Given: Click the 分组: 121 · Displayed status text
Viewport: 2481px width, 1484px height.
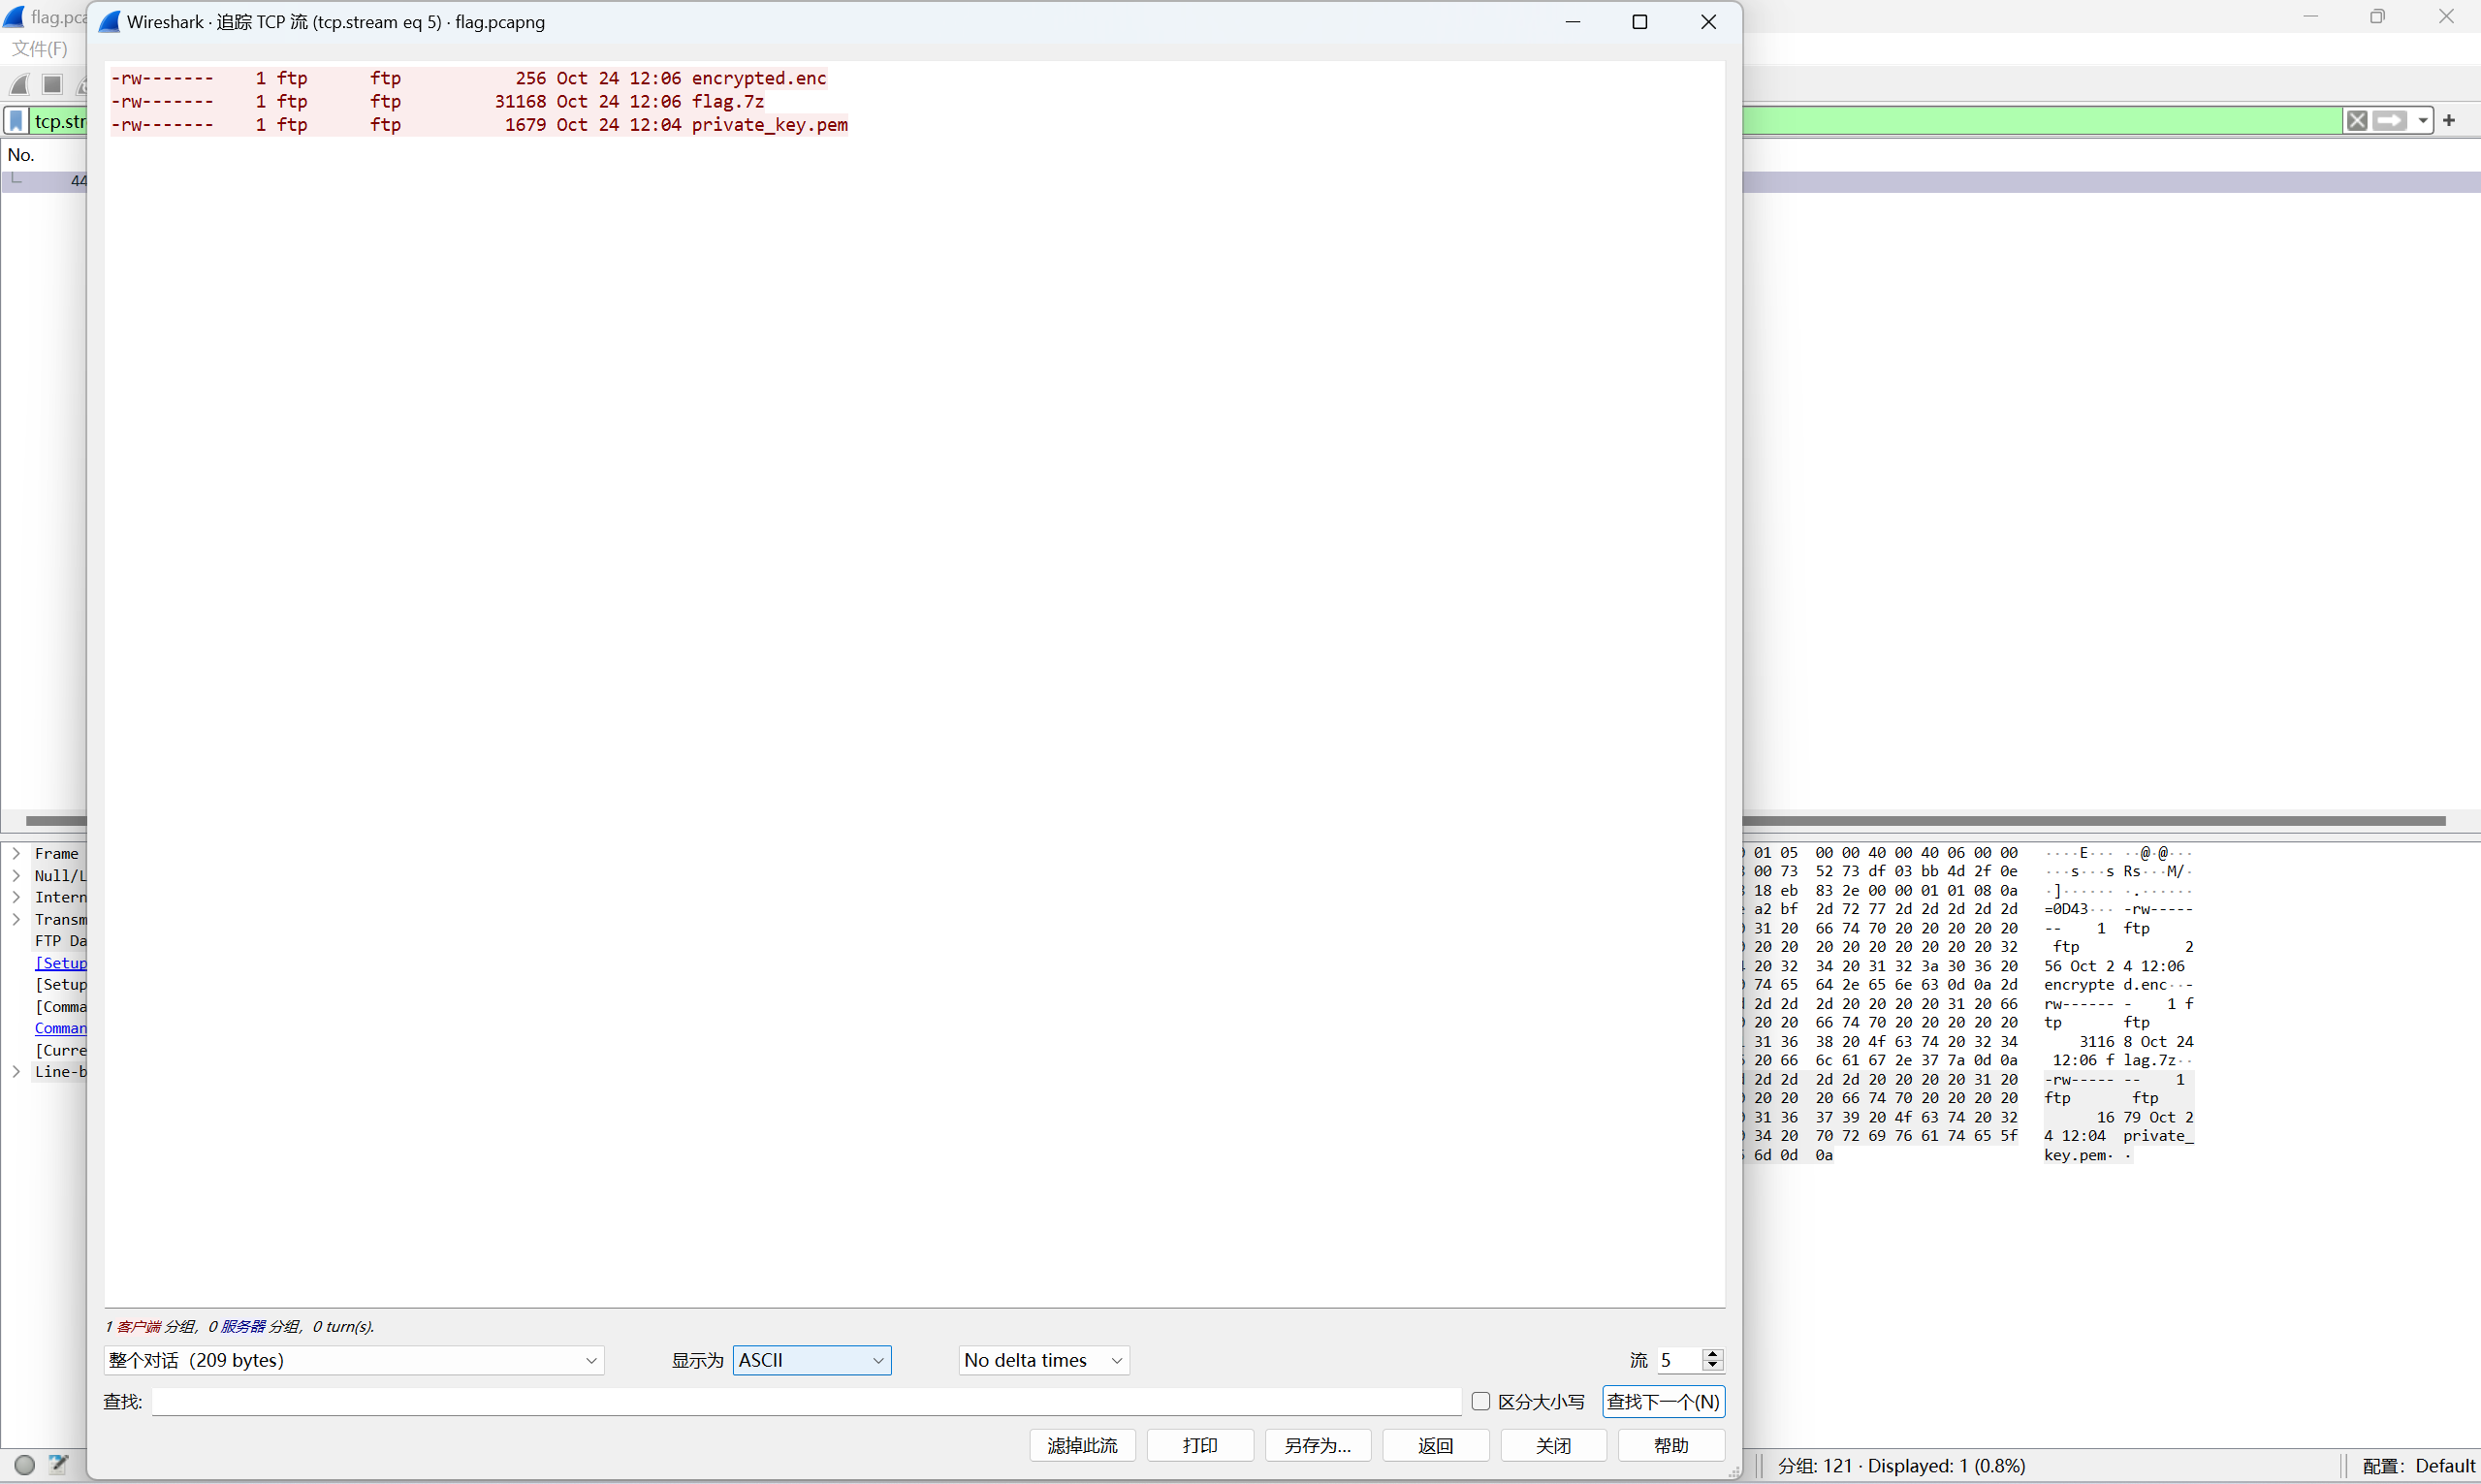Looking at the screenshot, I should [x=1901, y=1465].
